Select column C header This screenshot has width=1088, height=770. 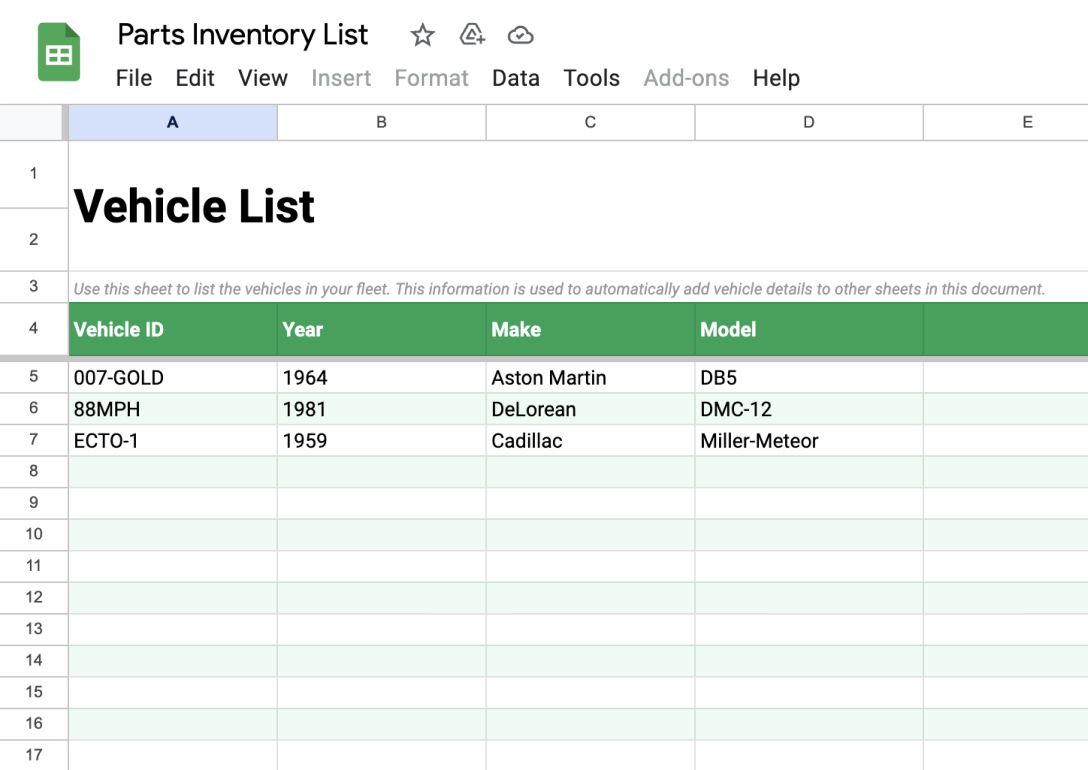click(590, 123)
